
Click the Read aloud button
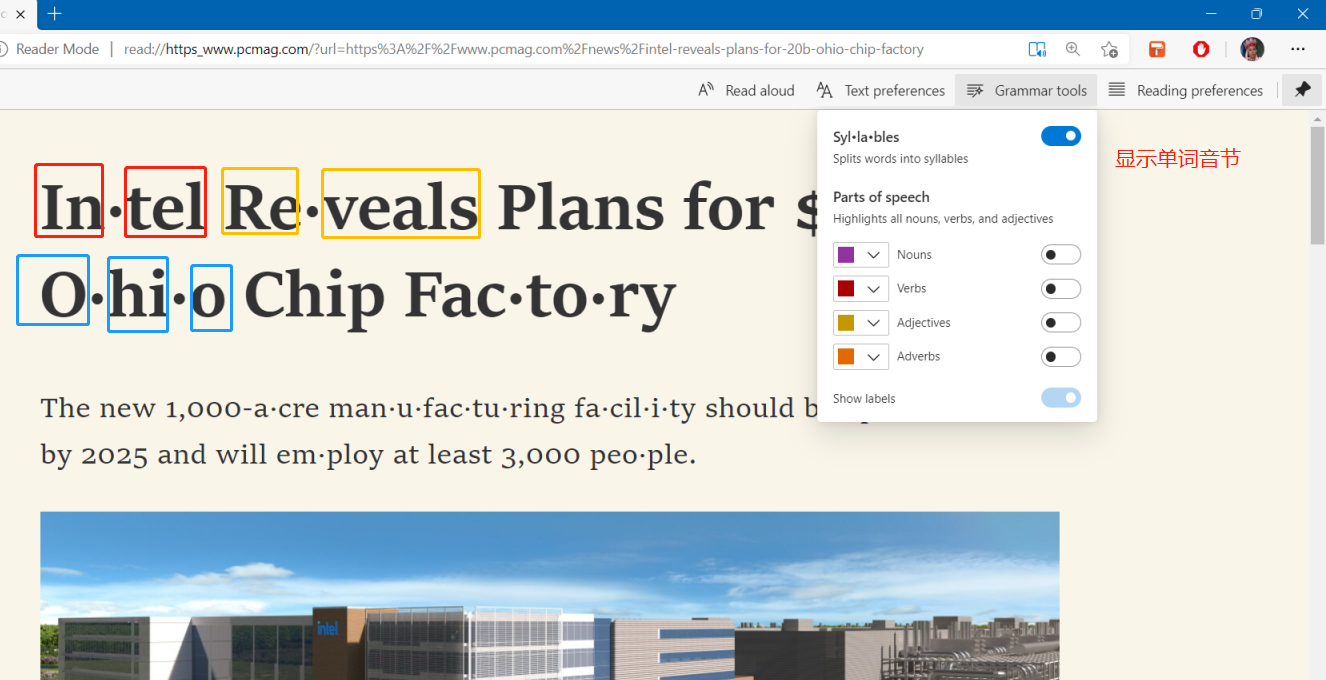point(746,90)
